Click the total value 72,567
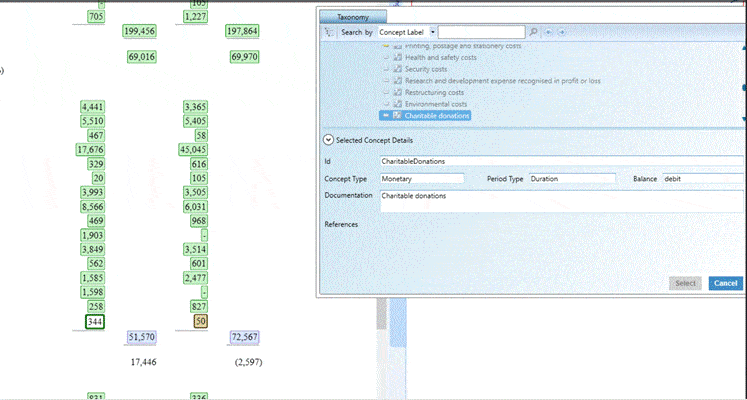 [244, 337]
